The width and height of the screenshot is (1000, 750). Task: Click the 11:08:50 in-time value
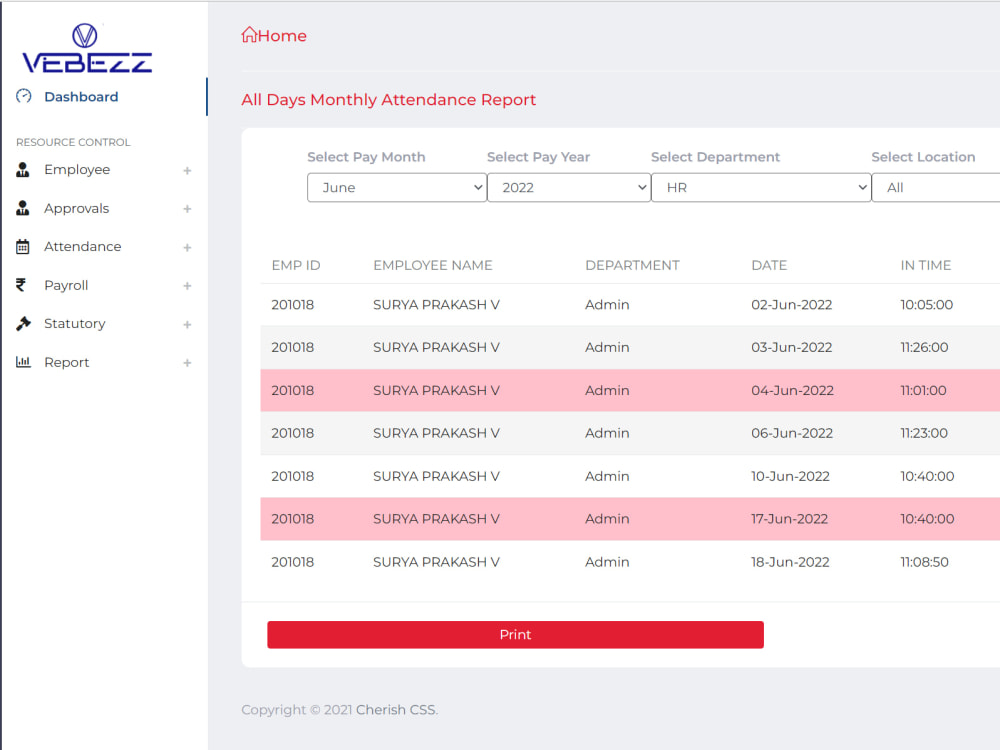(925, 562)
